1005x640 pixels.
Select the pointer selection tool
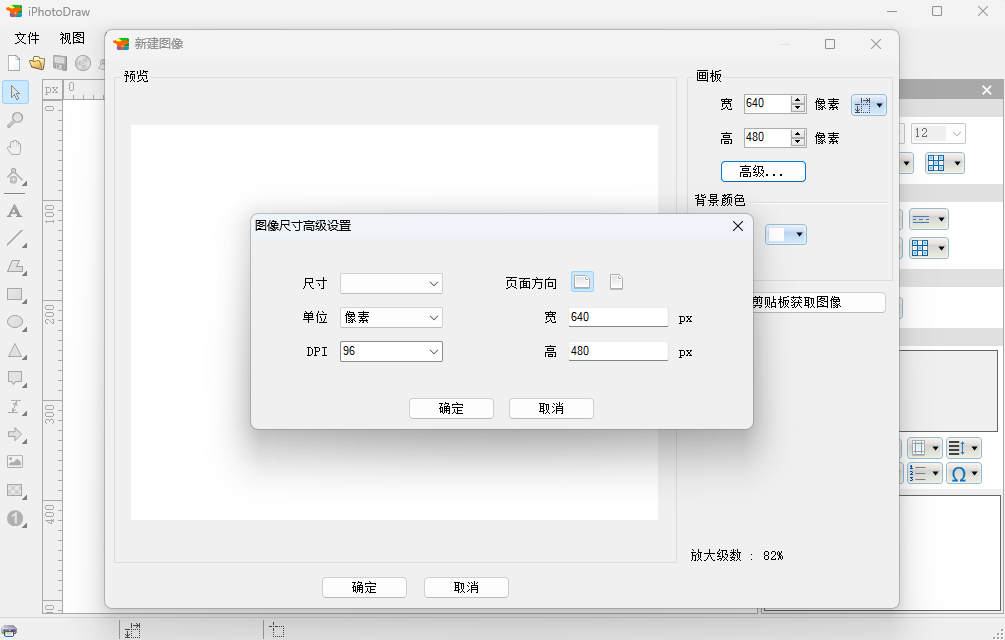[15, 92]
